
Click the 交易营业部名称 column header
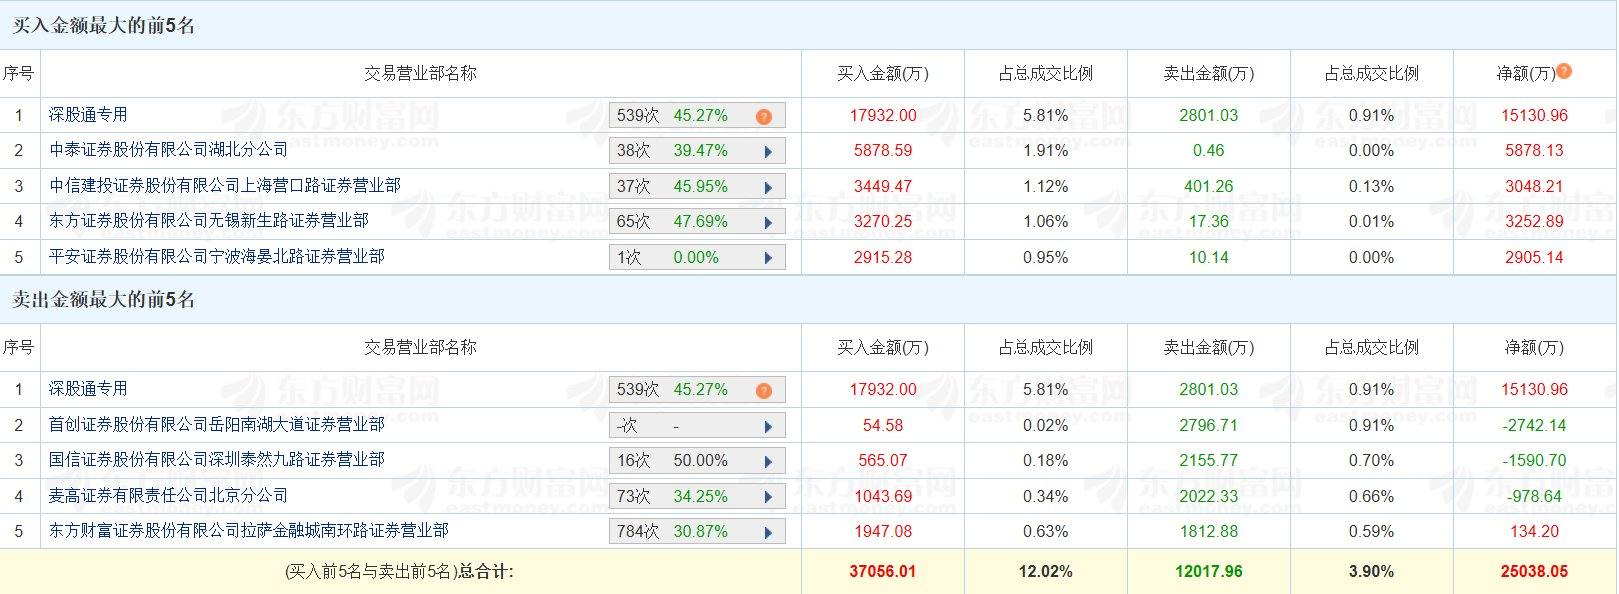420,72
